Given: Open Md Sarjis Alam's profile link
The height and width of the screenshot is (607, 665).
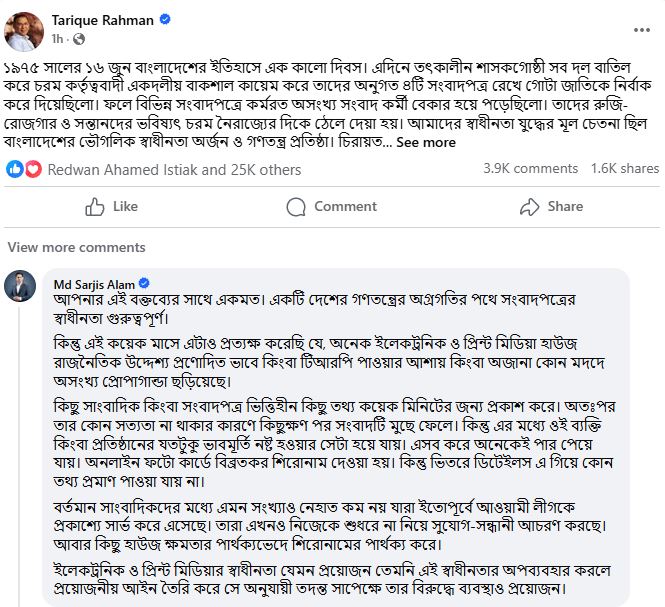Looking at the screenshot, I should coord(94,284).
